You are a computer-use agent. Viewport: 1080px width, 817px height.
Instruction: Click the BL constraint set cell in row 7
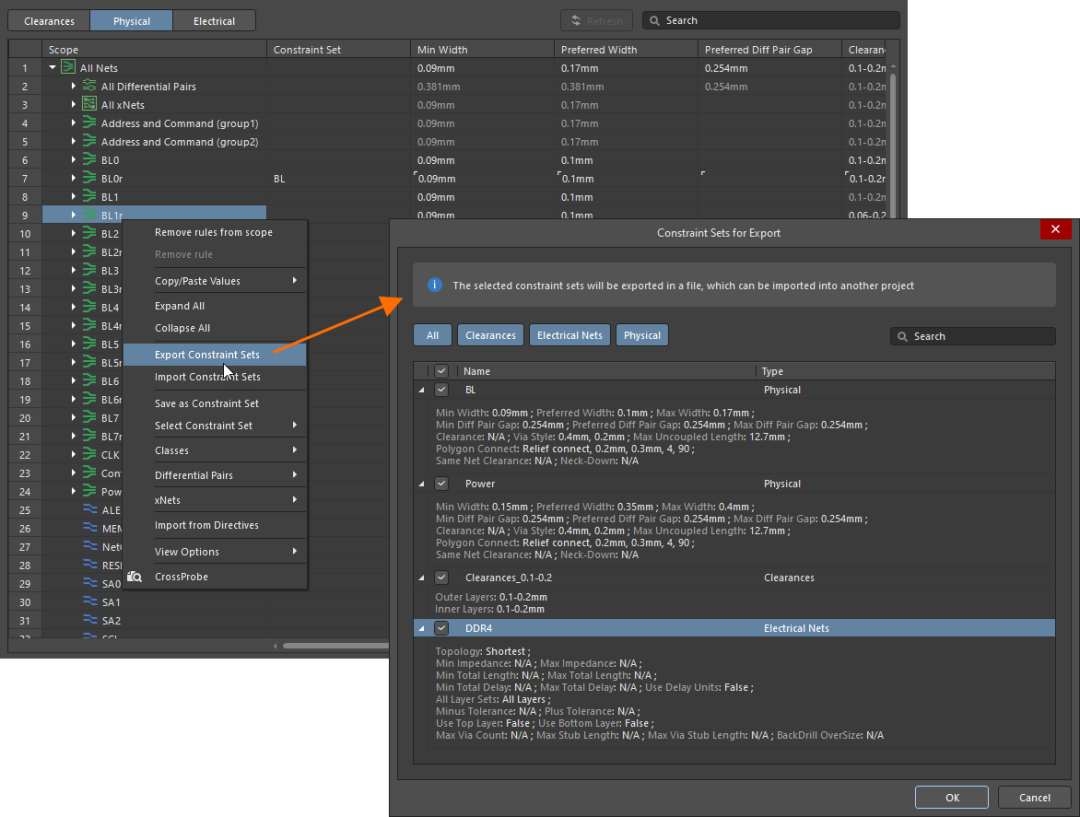coord(338,178)
